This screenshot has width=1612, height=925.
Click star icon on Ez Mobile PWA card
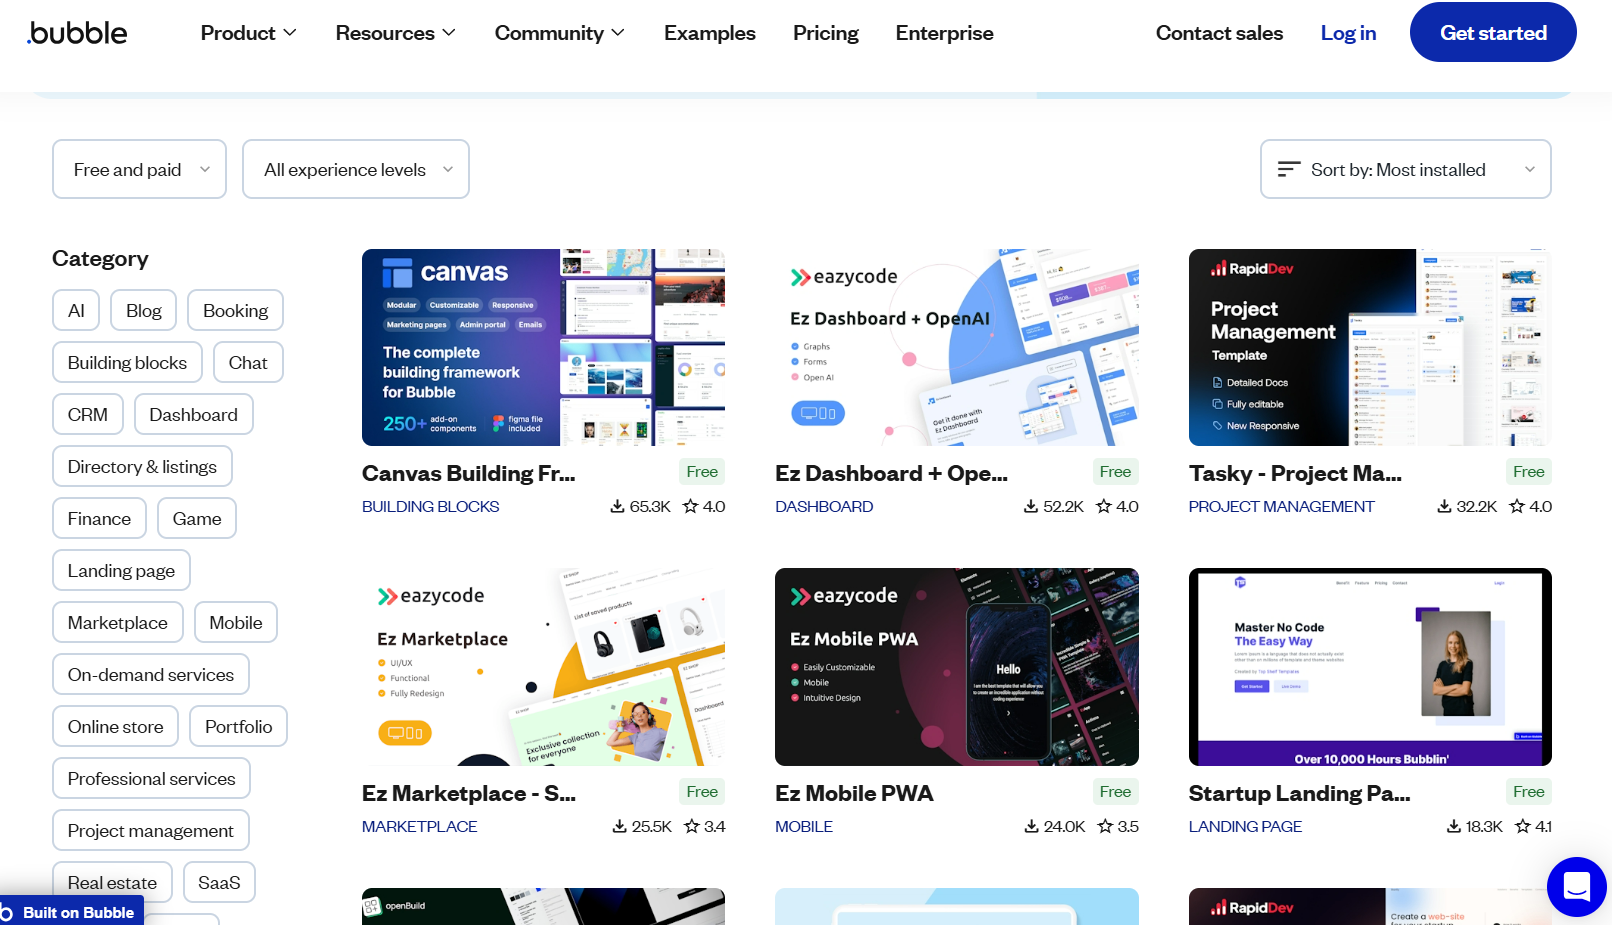(1105, 826)
